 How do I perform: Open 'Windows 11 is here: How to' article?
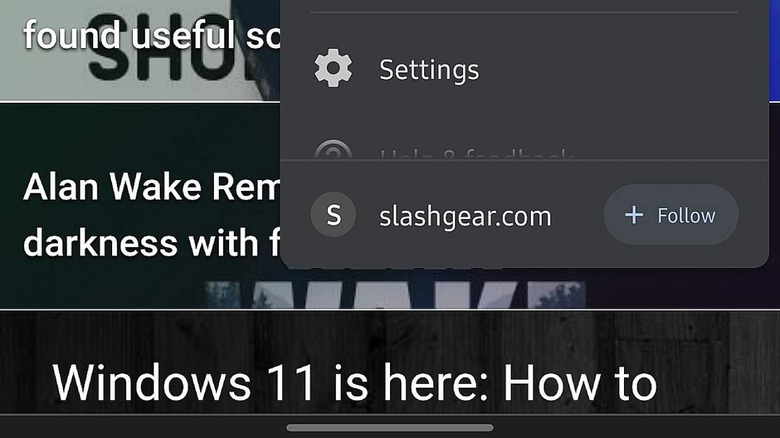pos(355,382)
